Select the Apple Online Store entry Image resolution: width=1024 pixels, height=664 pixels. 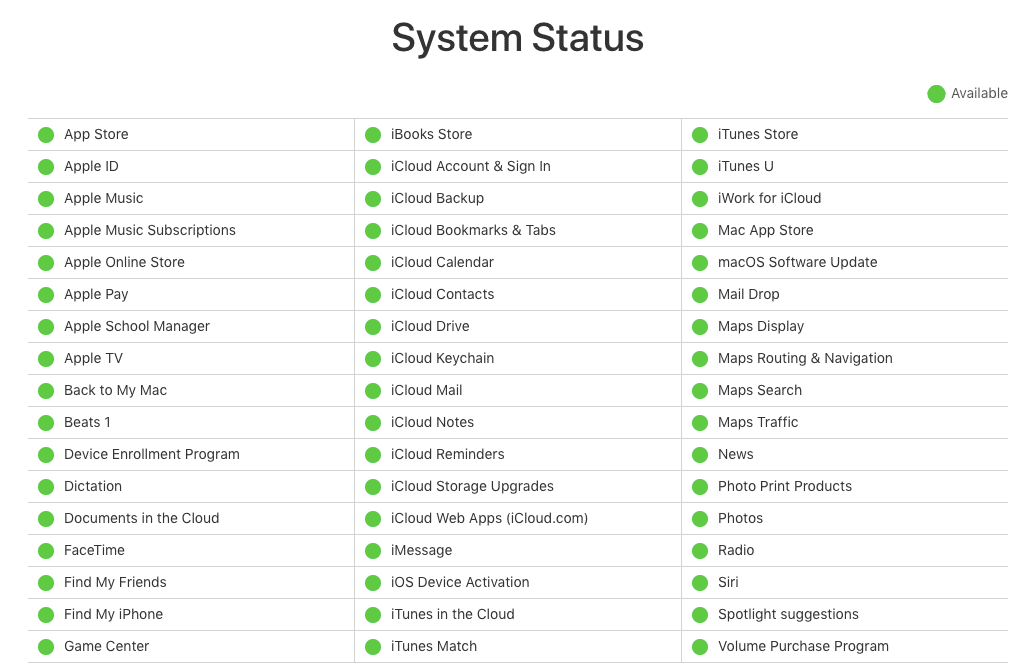[x=124, y=262]
